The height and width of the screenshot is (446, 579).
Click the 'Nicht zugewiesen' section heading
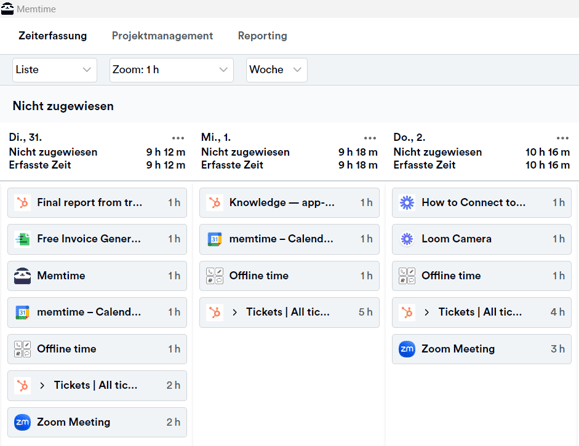click(63, 106)
